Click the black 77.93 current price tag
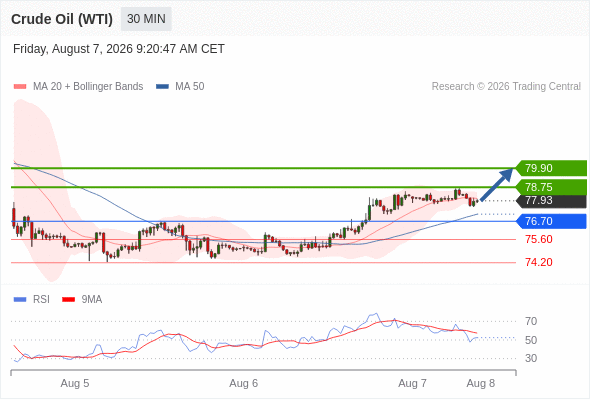 tap(551, 201)
